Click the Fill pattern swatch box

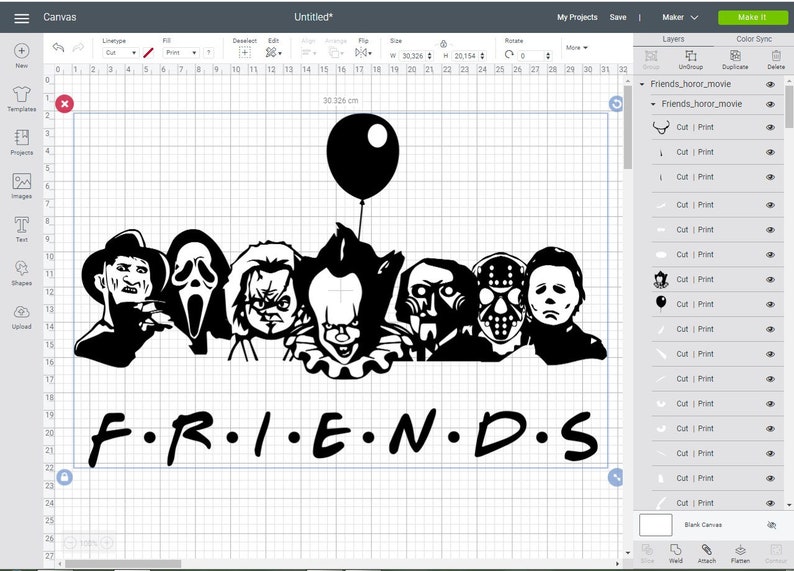point(208,53)
